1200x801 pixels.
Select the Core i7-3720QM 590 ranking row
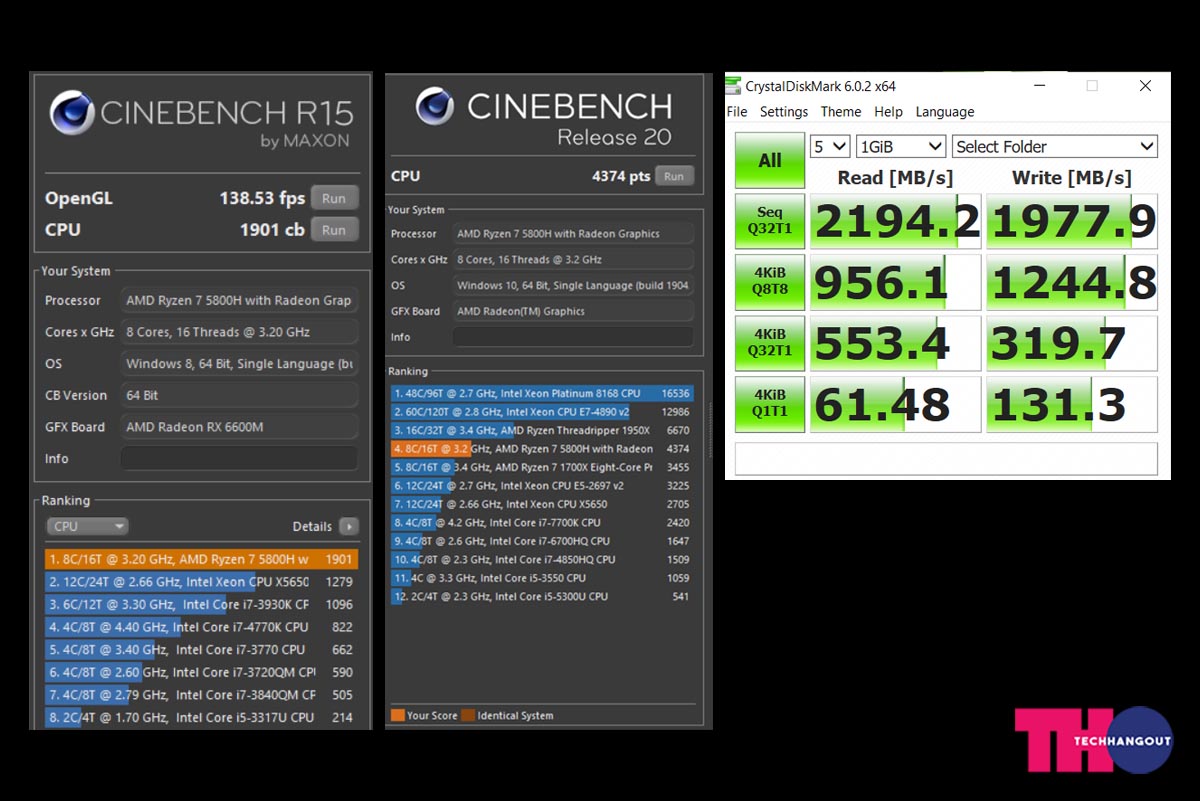click(201, 672)
